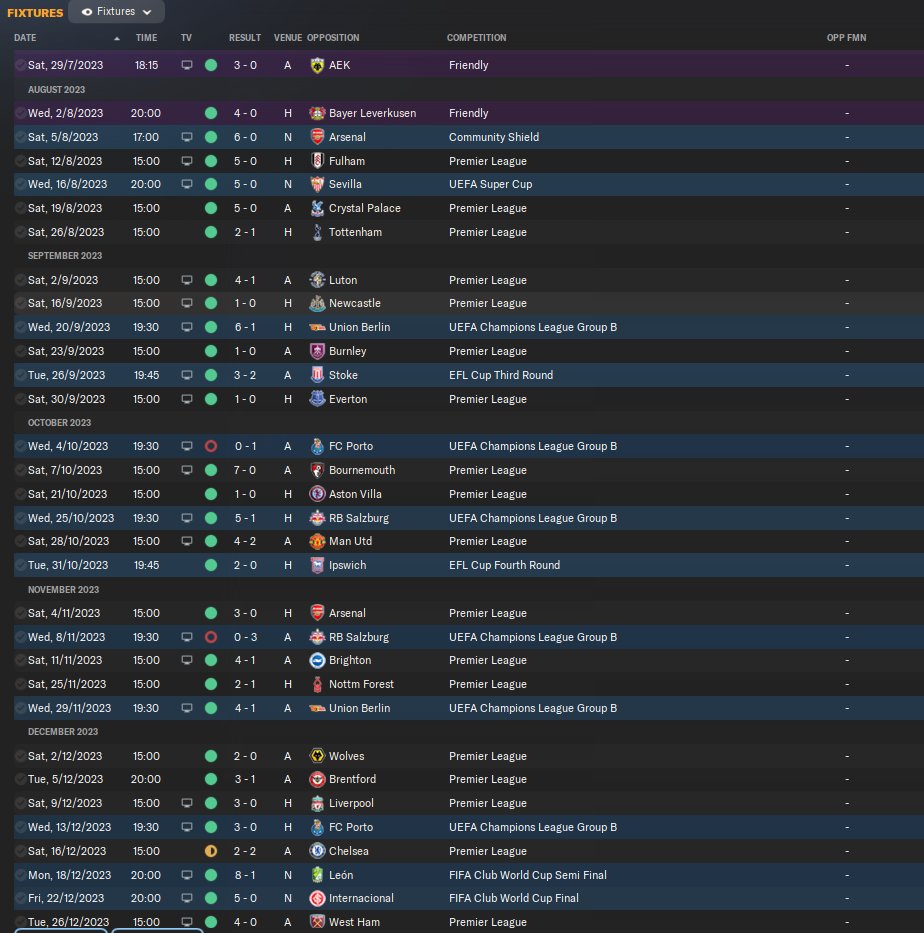The width and height of the screenshot is (924, 933).
Task: Click the yellow draw indicator for Chelsea match
Action: (x=211, y=851)
